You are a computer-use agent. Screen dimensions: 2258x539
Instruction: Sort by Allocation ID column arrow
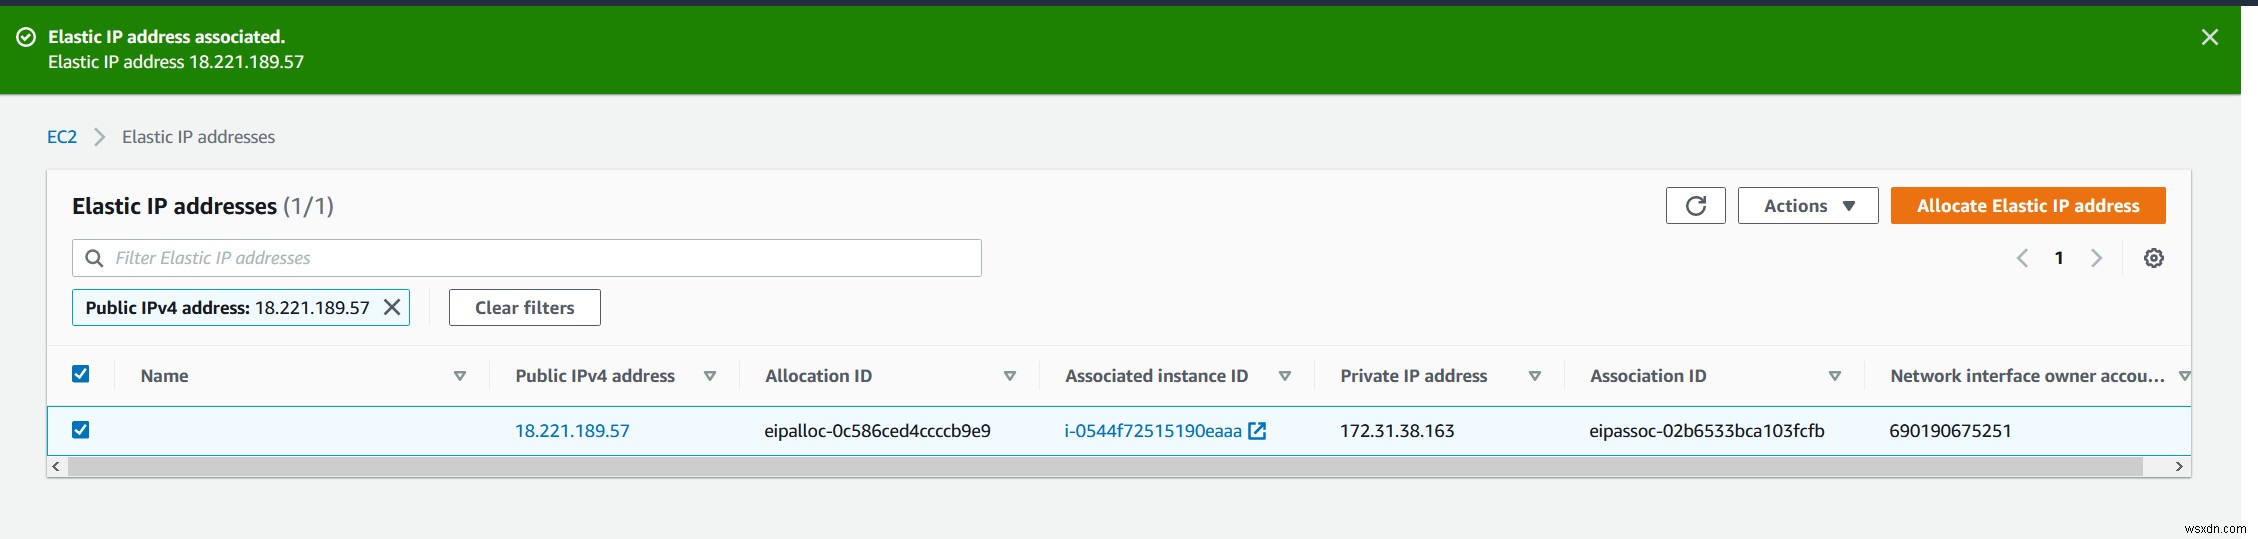pyautogui.click(x=1010, y=376)
